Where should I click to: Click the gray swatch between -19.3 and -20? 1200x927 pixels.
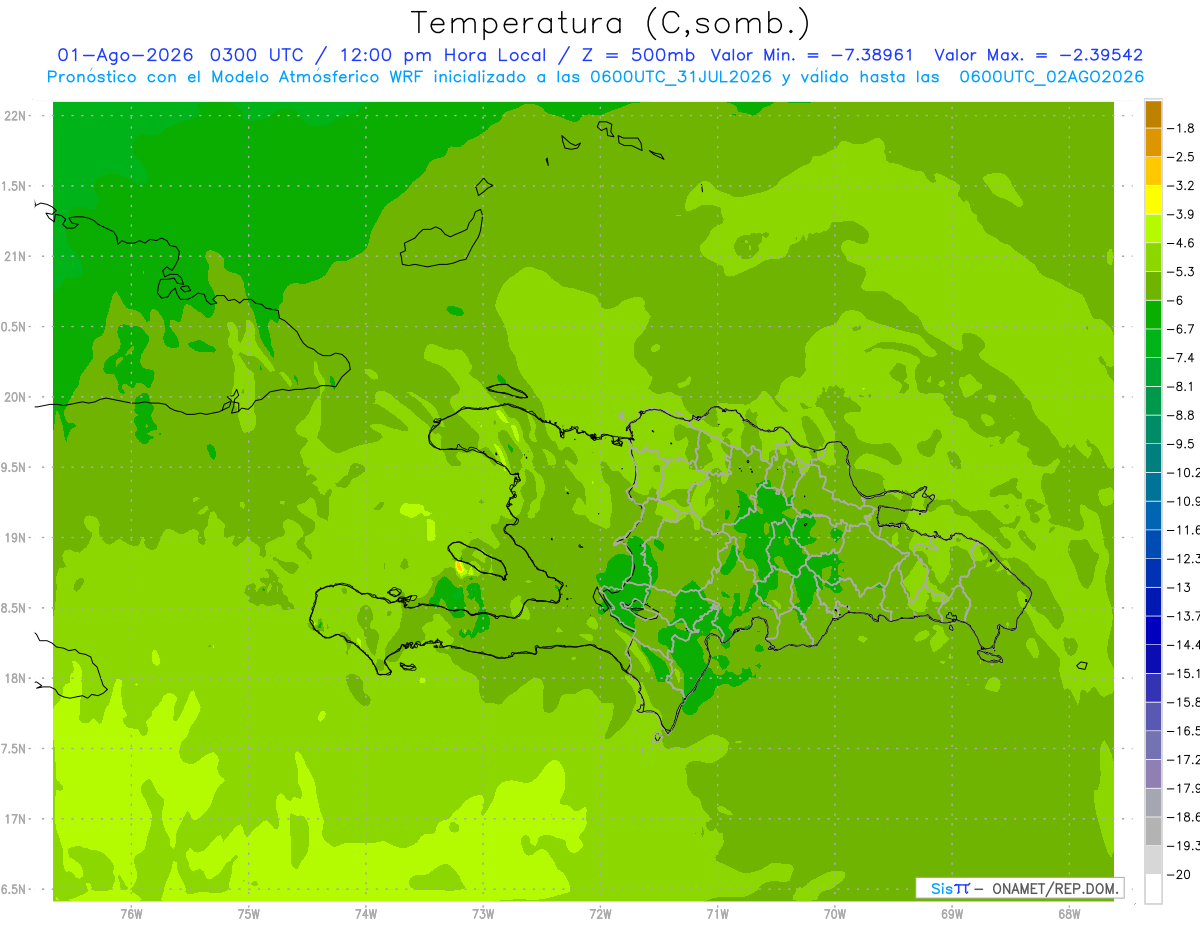coord(1153,859)
